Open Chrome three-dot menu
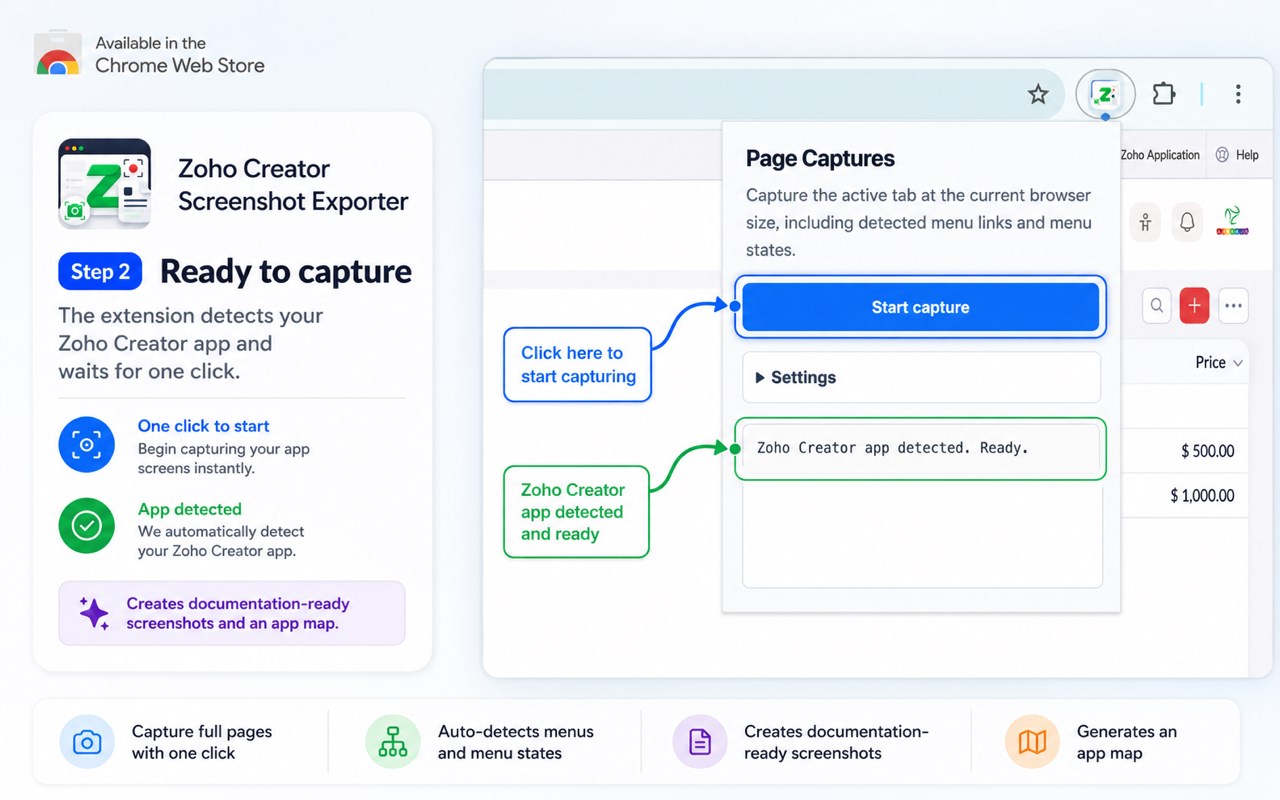The width and height of the screenshot is (1280, 800). (x=1238, y=94)
